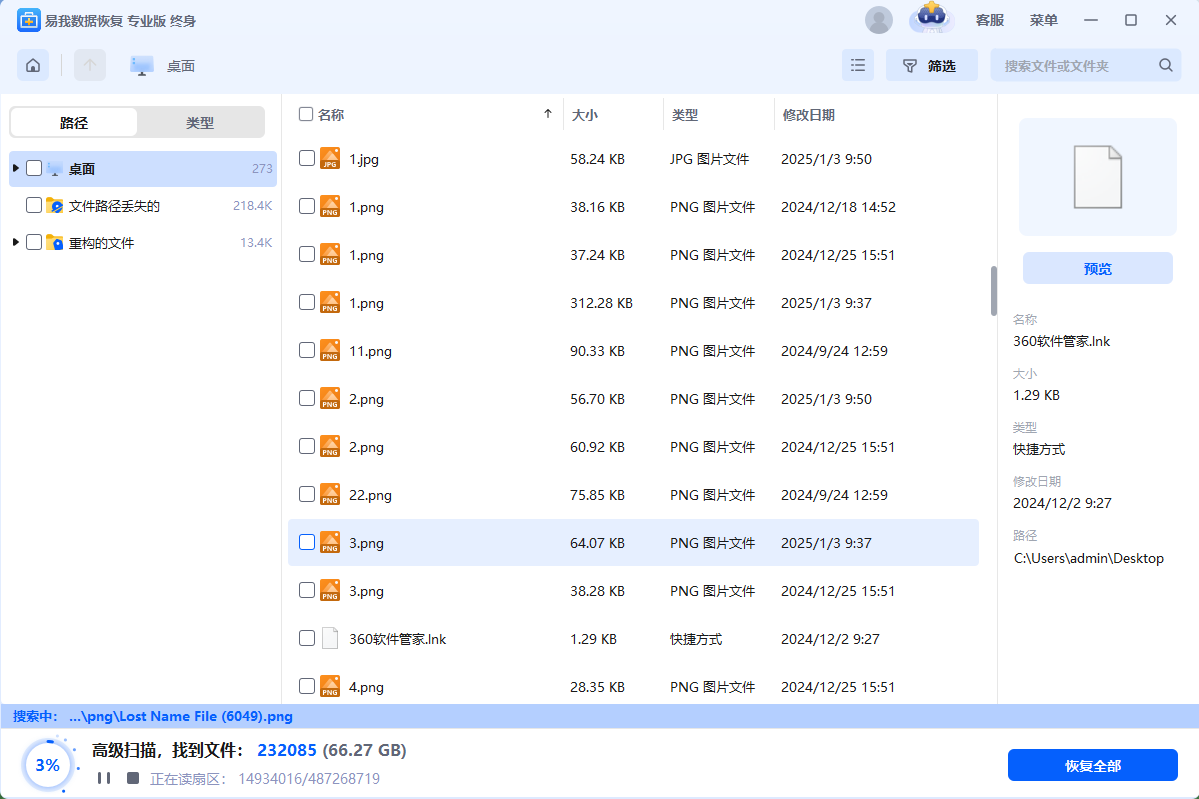1199x799 pixels.
Task: Click the 恢复全部 button
Action: click(1092, 766)
